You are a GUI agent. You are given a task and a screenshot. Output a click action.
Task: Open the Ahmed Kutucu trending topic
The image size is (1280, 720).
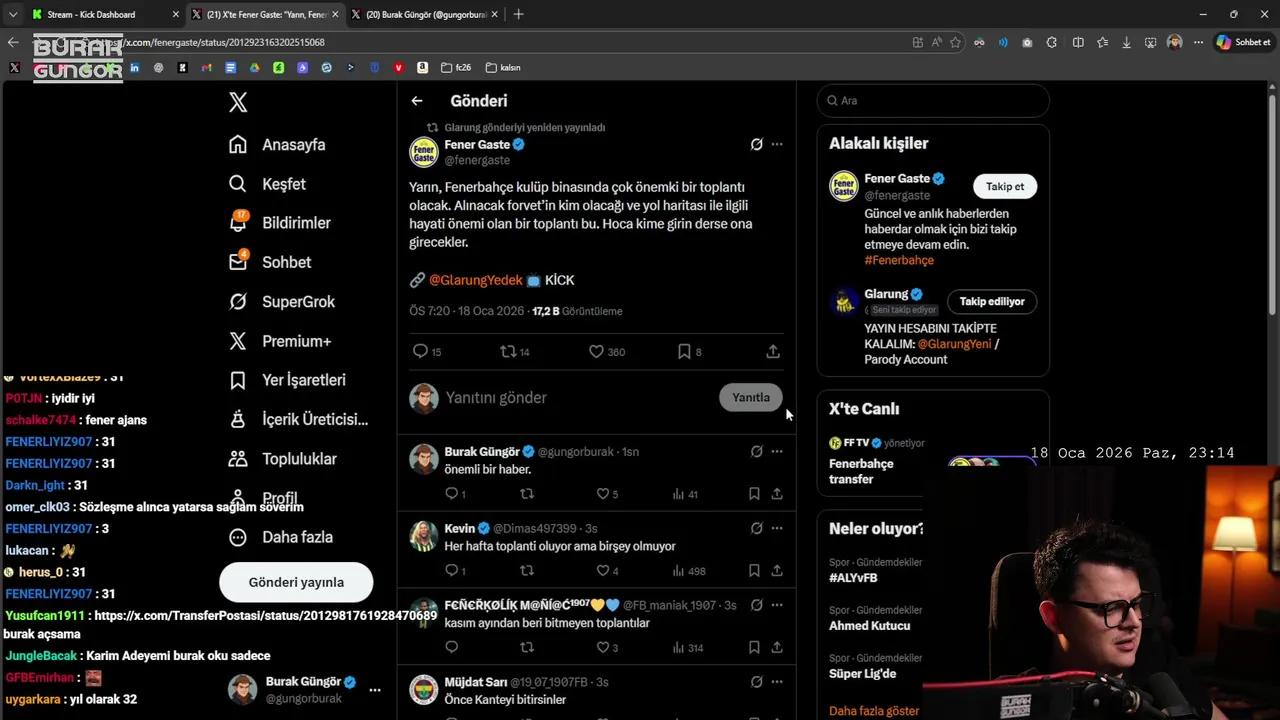869,626
